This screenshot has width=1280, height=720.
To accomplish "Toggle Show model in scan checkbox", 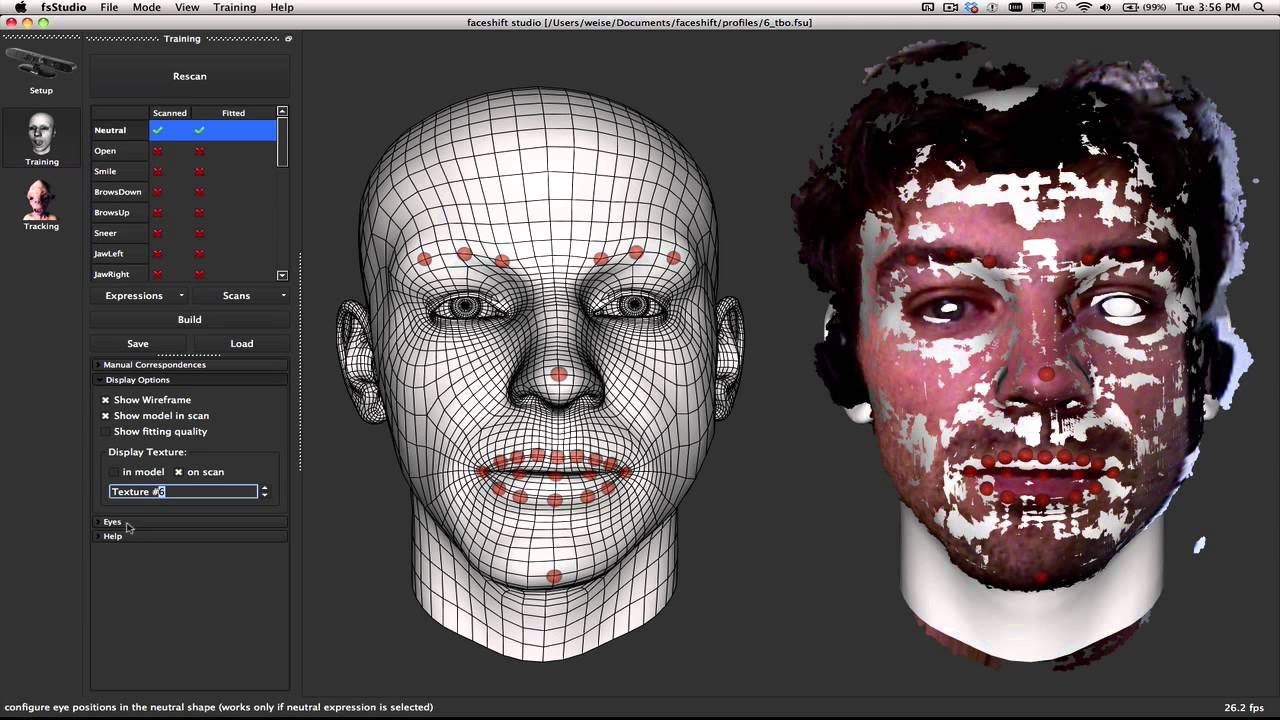I will [105, 416].
